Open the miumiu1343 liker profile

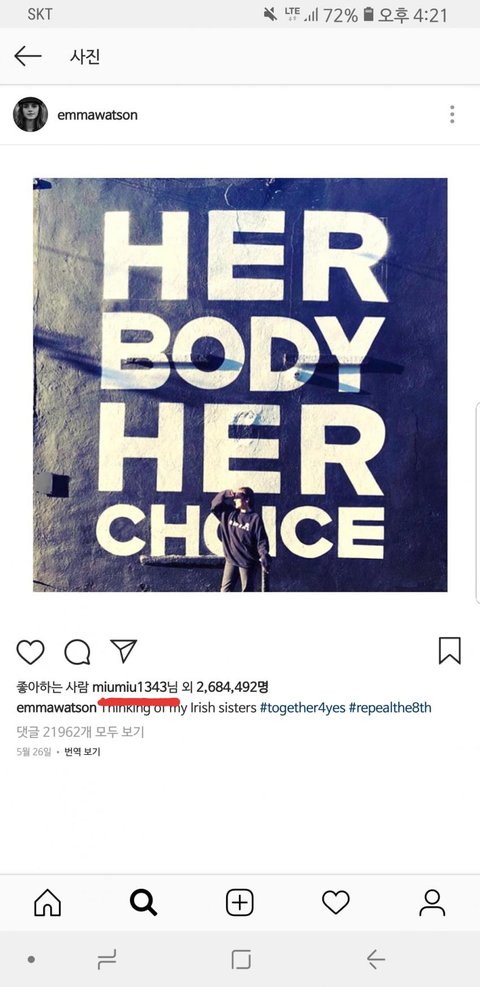click(x=133, y=687)
